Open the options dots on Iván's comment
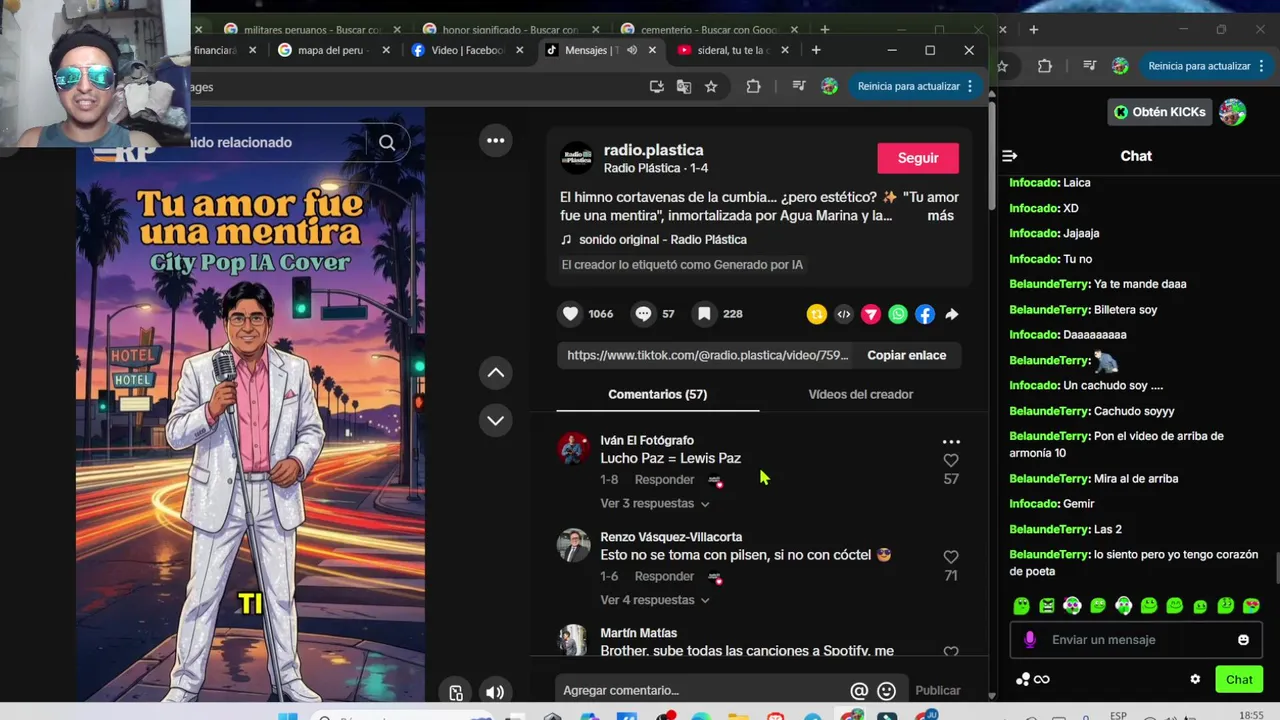Image resolution: width=1280 pixels, height=720 pixels. (x=951, y=441)
